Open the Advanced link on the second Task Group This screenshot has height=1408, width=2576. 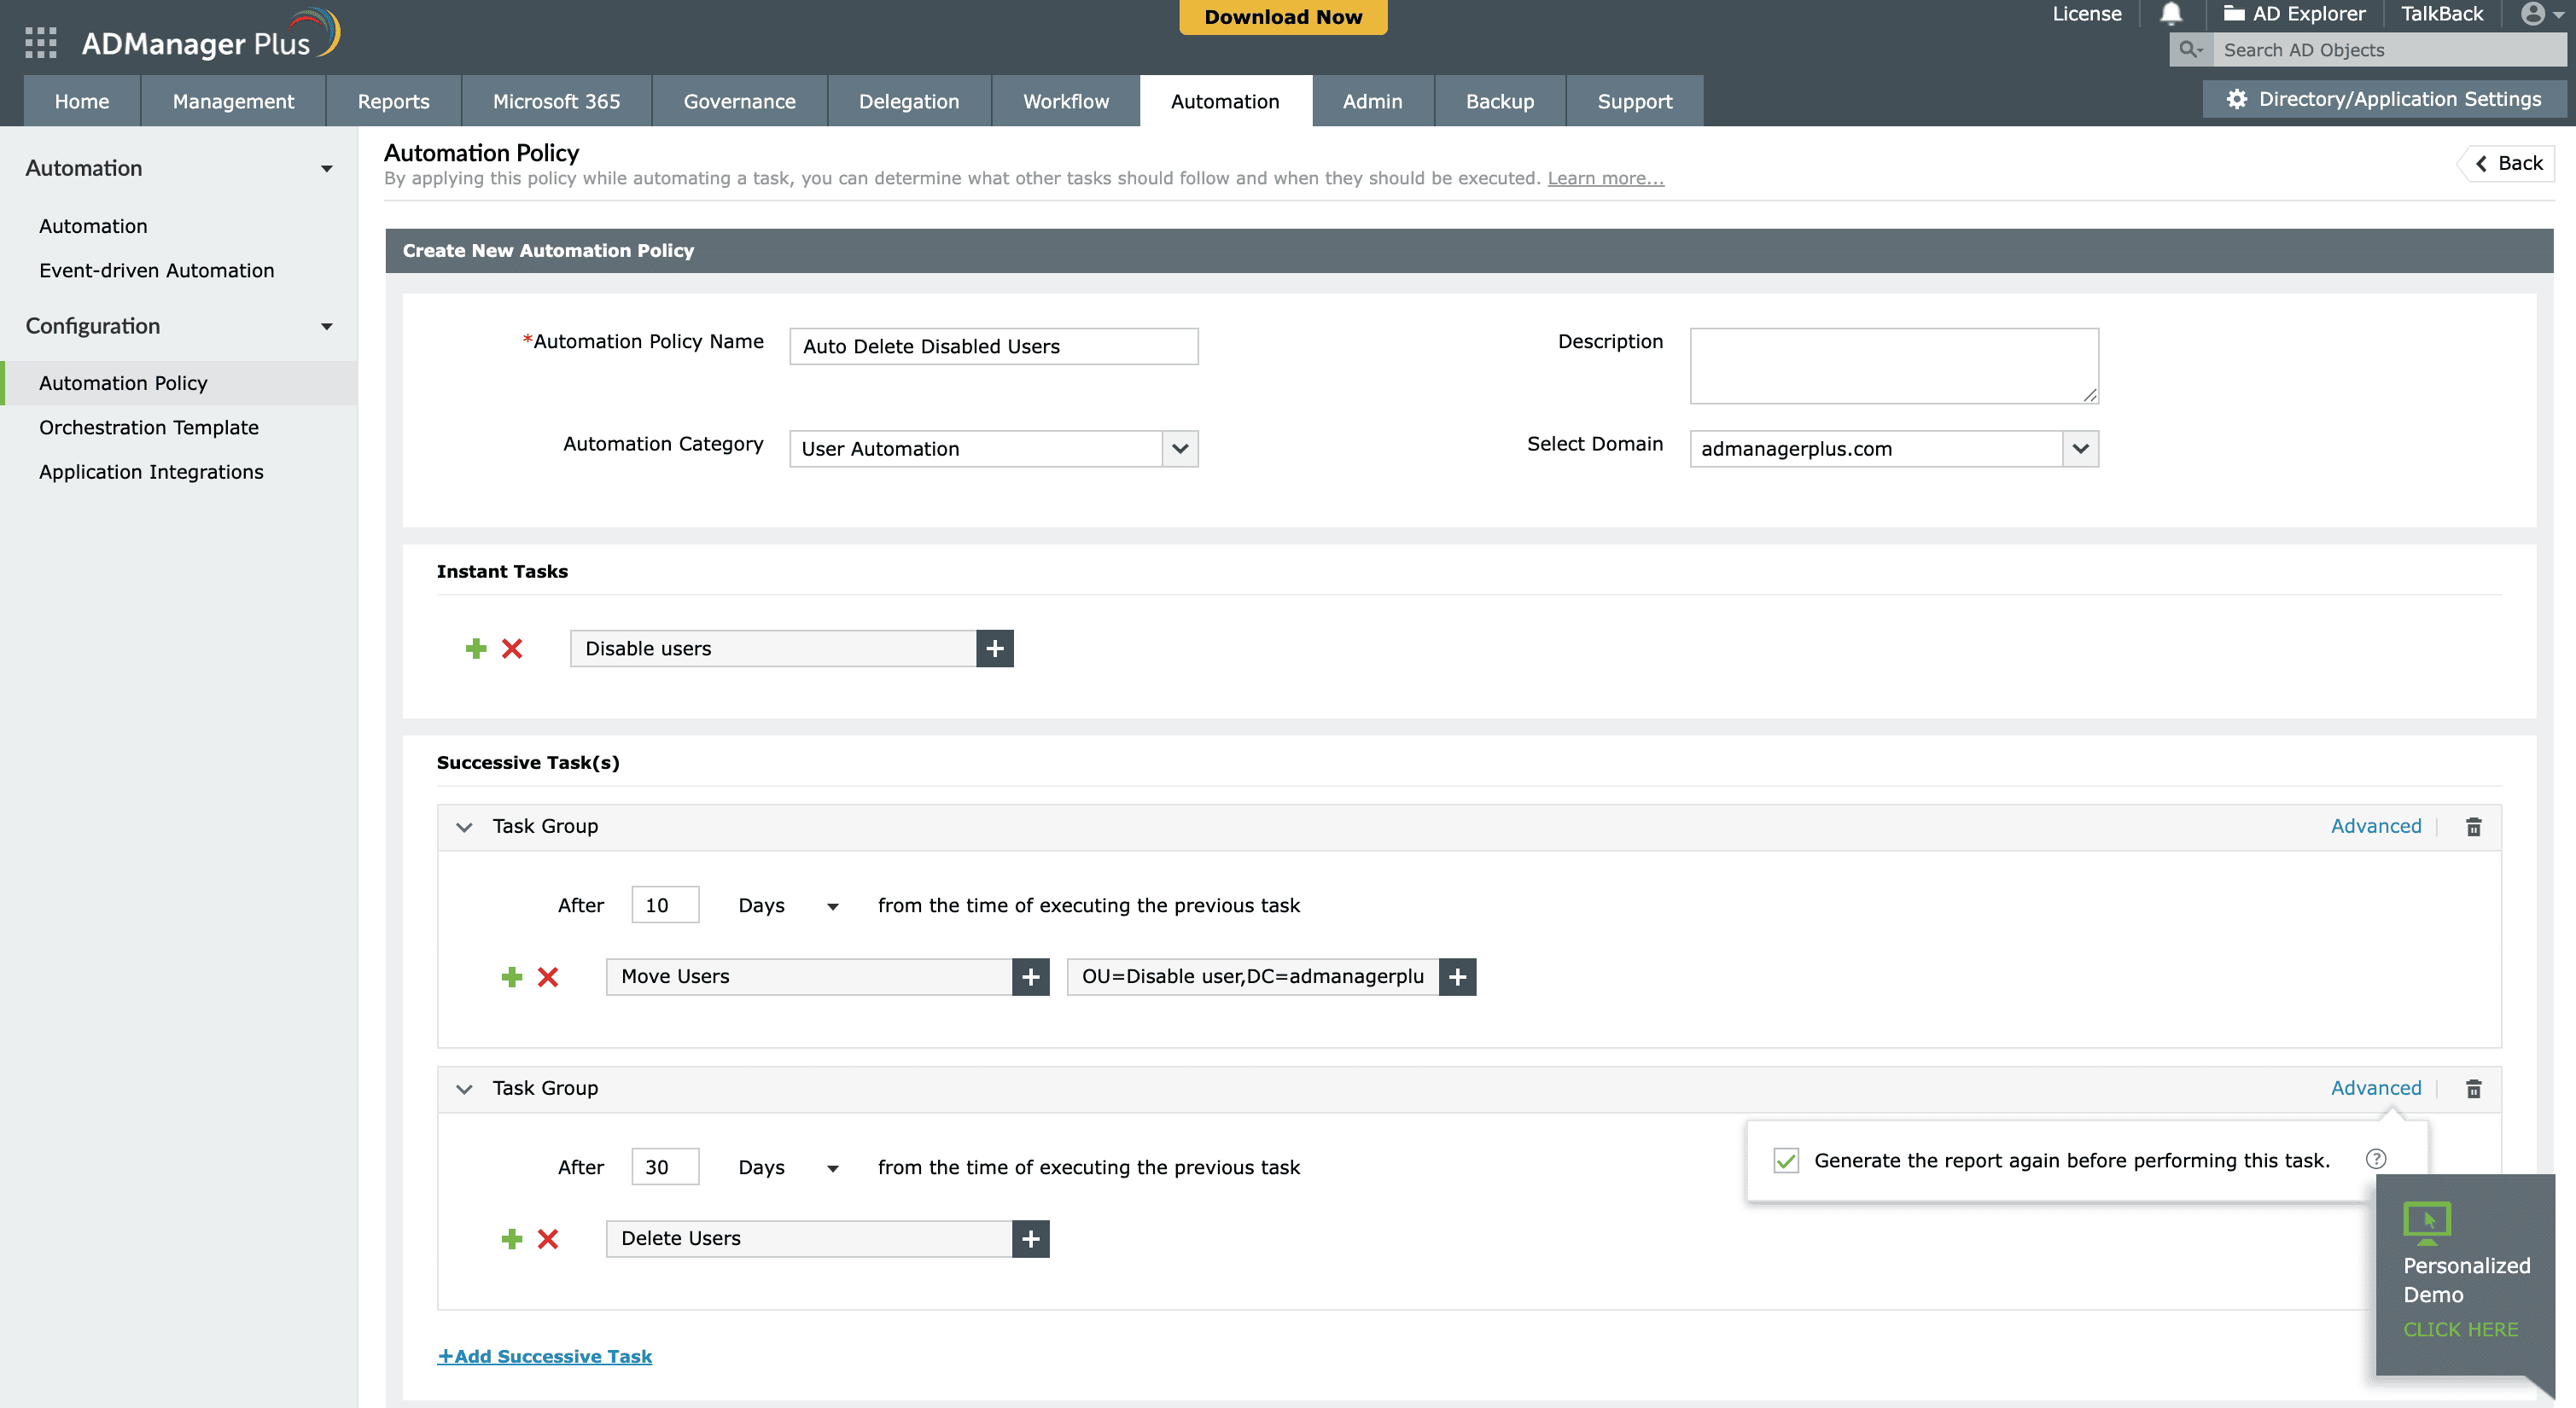[2376, 1088]
